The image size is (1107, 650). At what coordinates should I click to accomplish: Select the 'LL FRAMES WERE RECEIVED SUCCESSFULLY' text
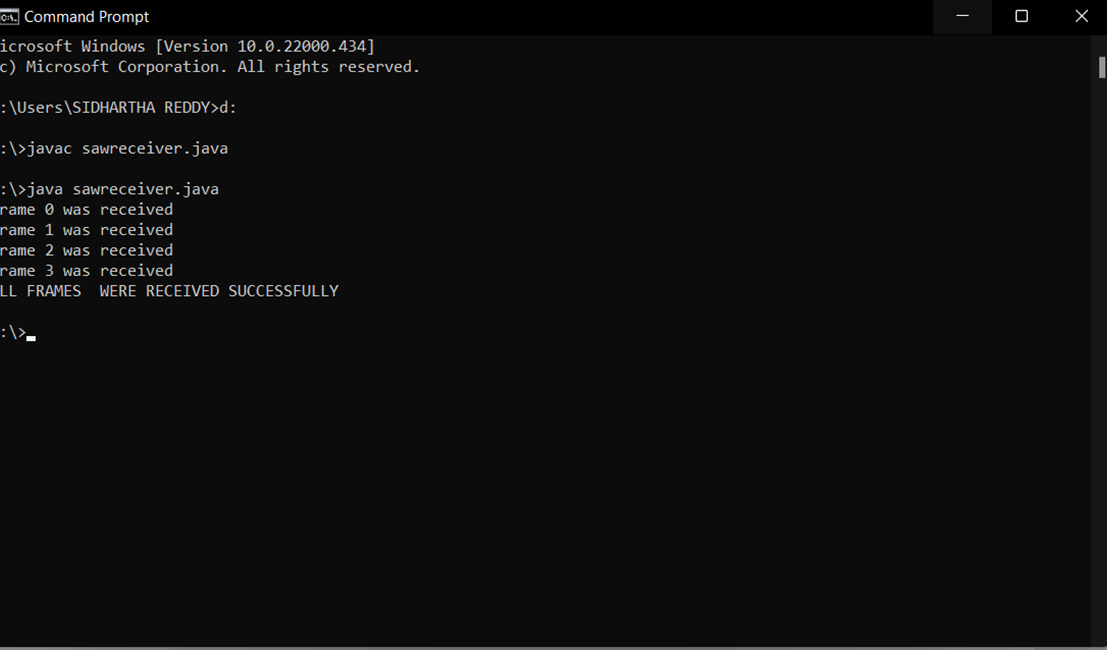[x=169, y=290]
